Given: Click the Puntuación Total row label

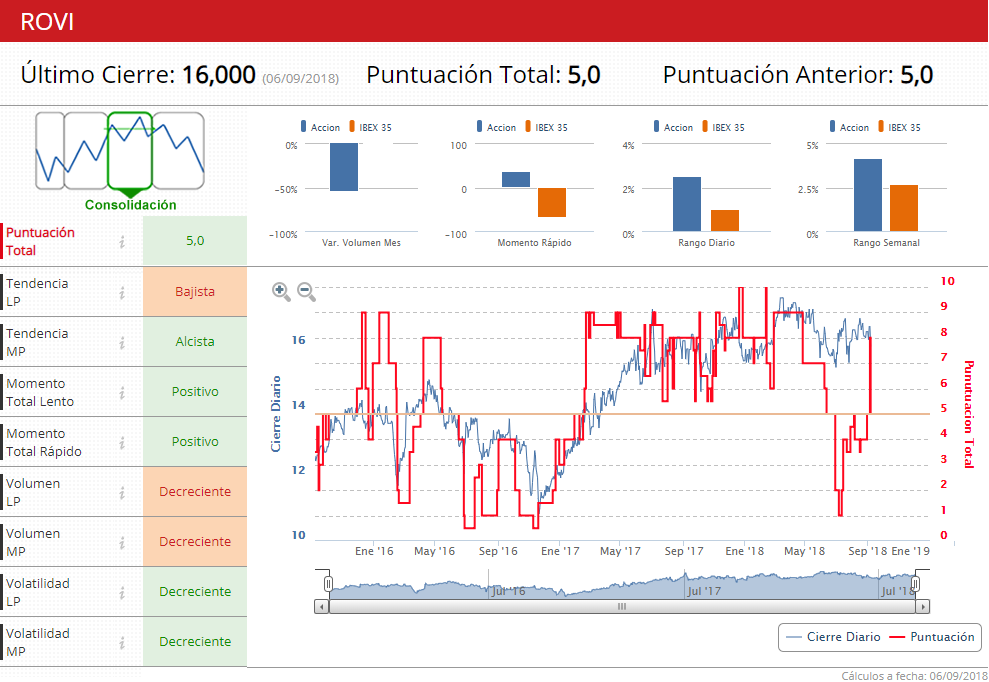Looking at the screenshot, I should [40, 241].
